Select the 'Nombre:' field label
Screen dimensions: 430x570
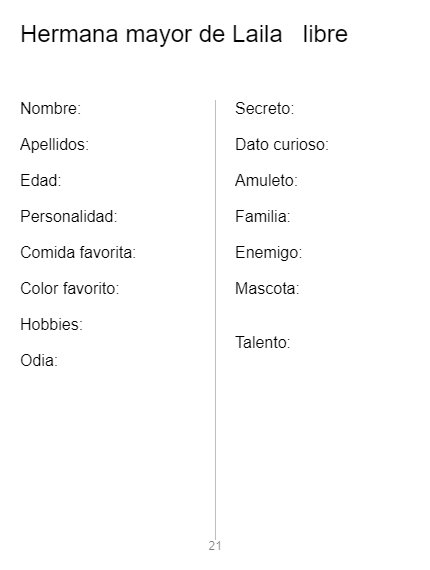point(51,108)
